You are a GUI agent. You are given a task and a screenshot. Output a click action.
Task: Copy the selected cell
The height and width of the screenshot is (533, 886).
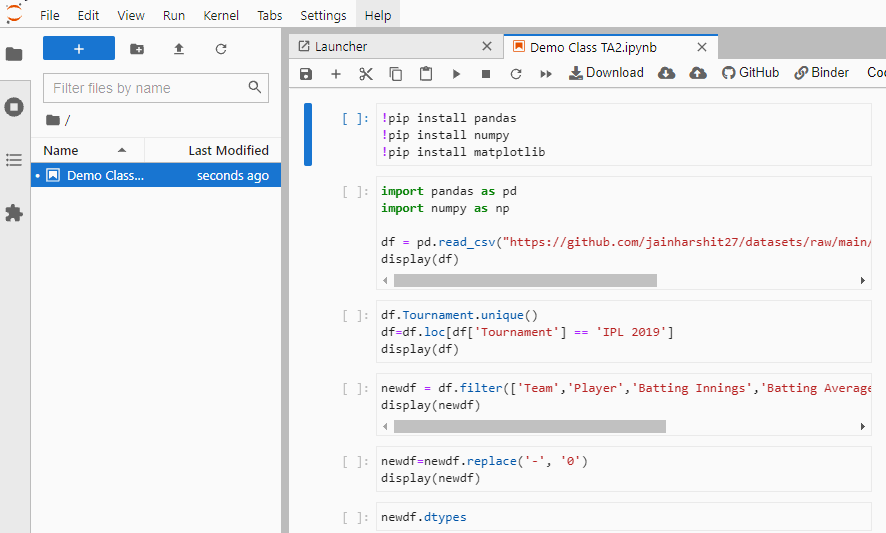pyautogui.click(x=396, y=74)
